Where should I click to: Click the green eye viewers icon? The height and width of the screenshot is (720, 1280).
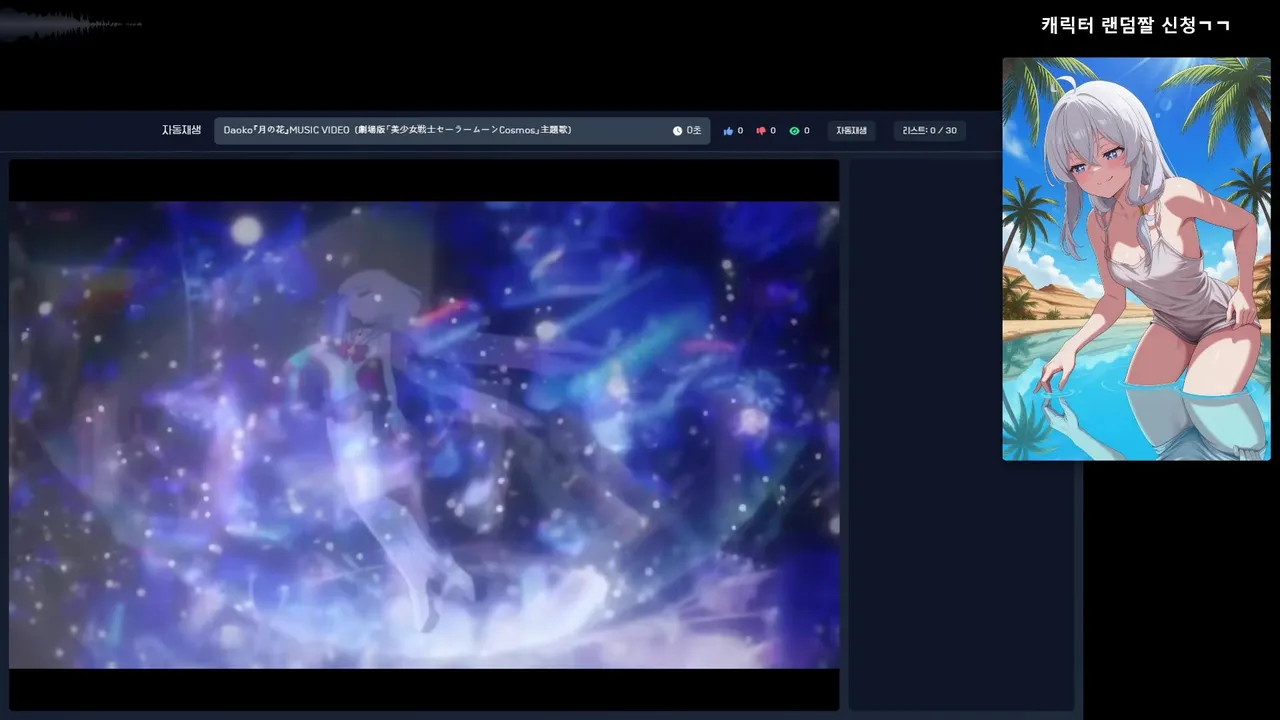tap(794, 131)
